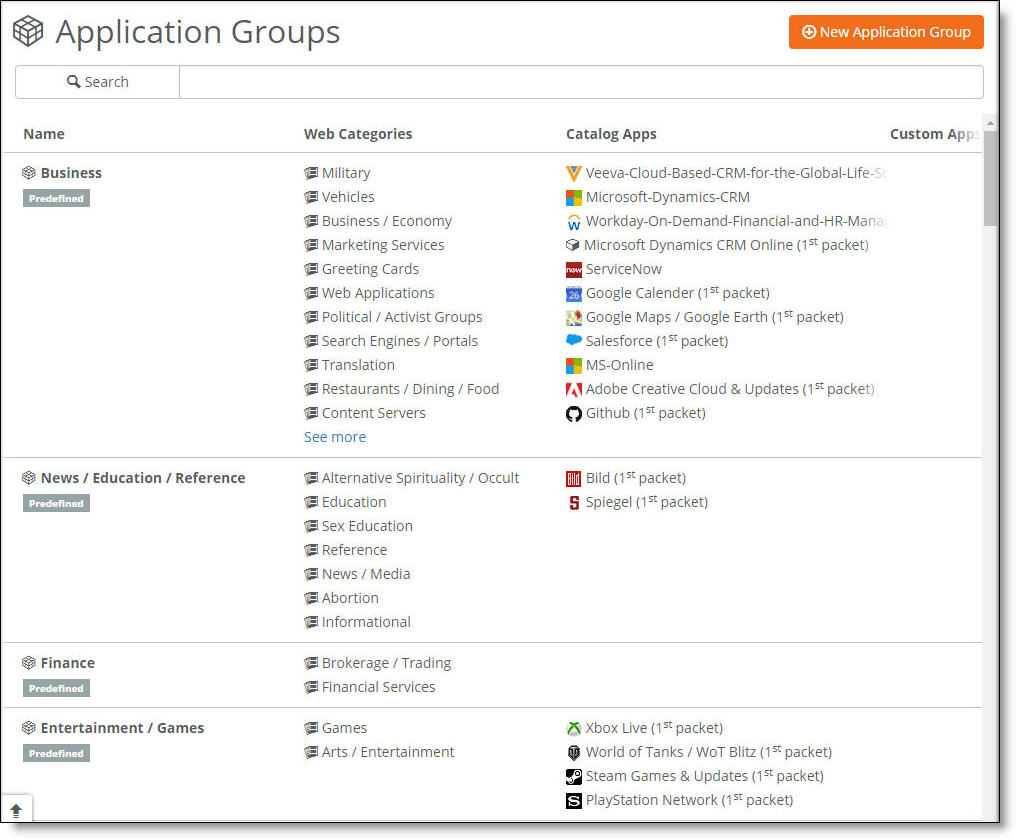The width and height of the screenshot is (1016, 839).
Task: Click the Bild app icon
Action: click(x=573, y=479)
